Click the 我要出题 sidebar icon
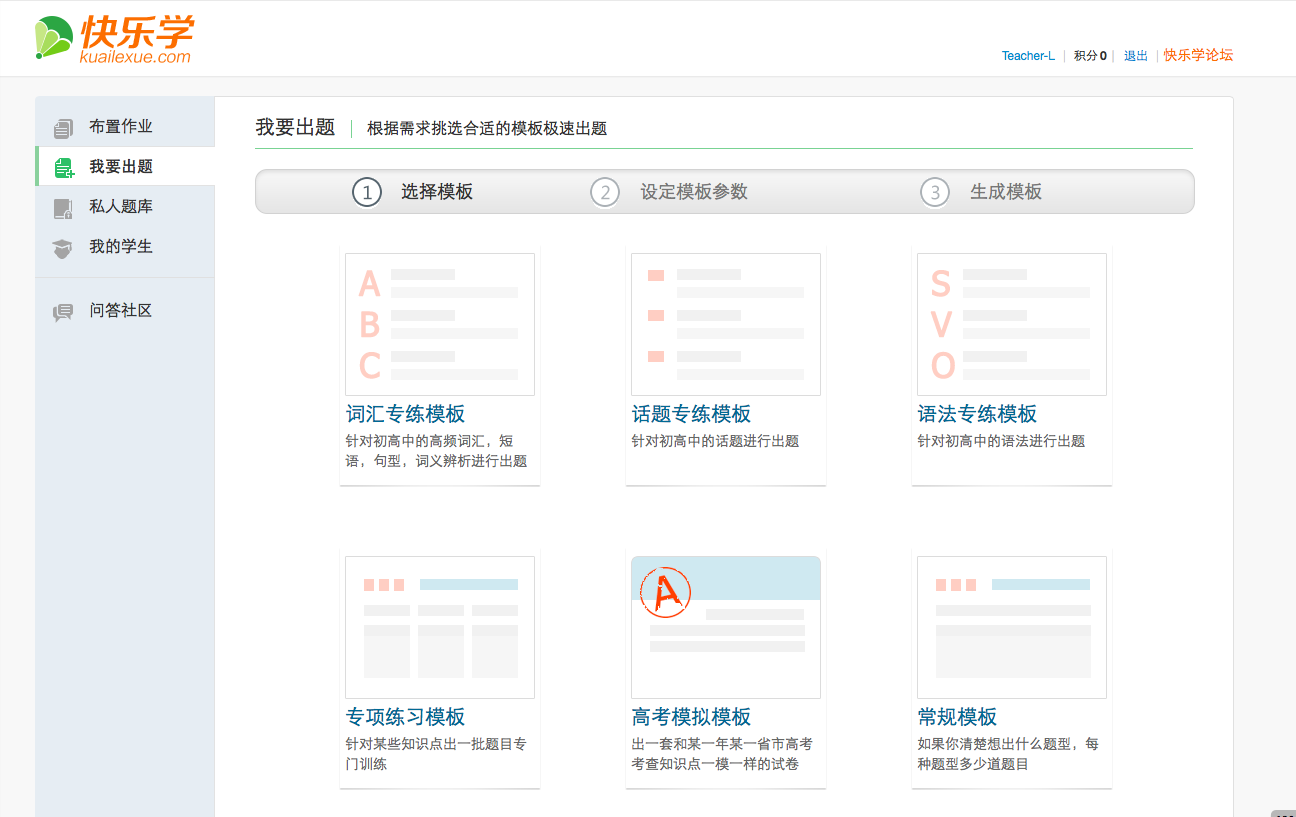 point(64,168)
